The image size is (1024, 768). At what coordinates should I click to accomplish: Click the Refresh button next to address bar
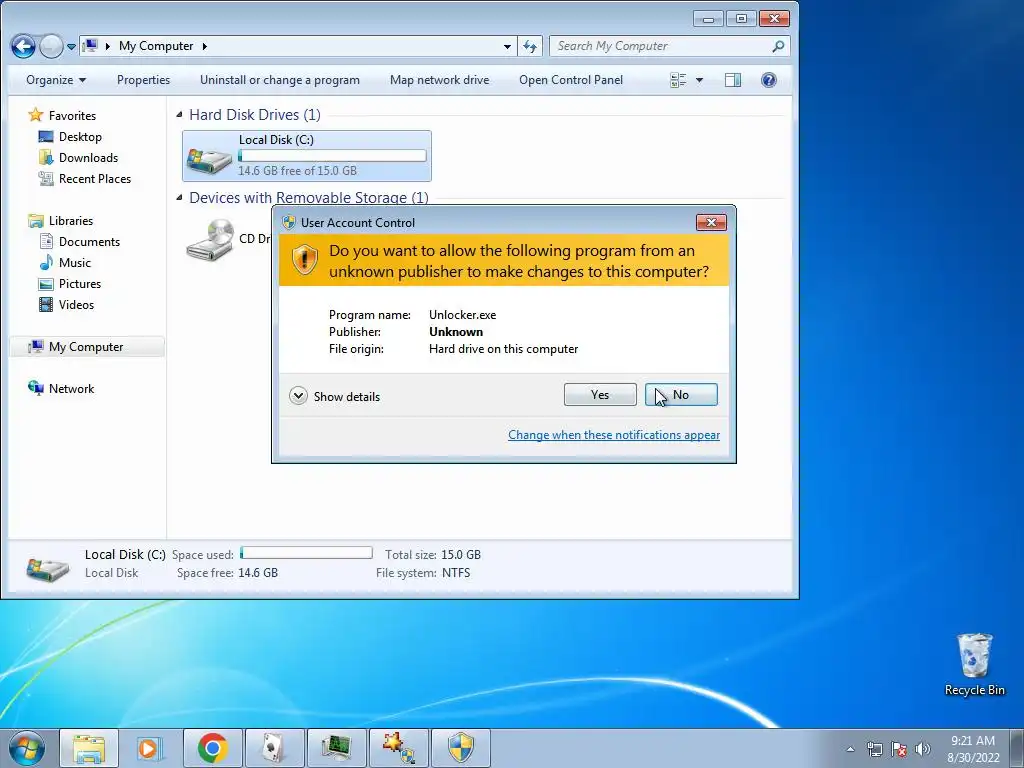[x=530, y=46]
